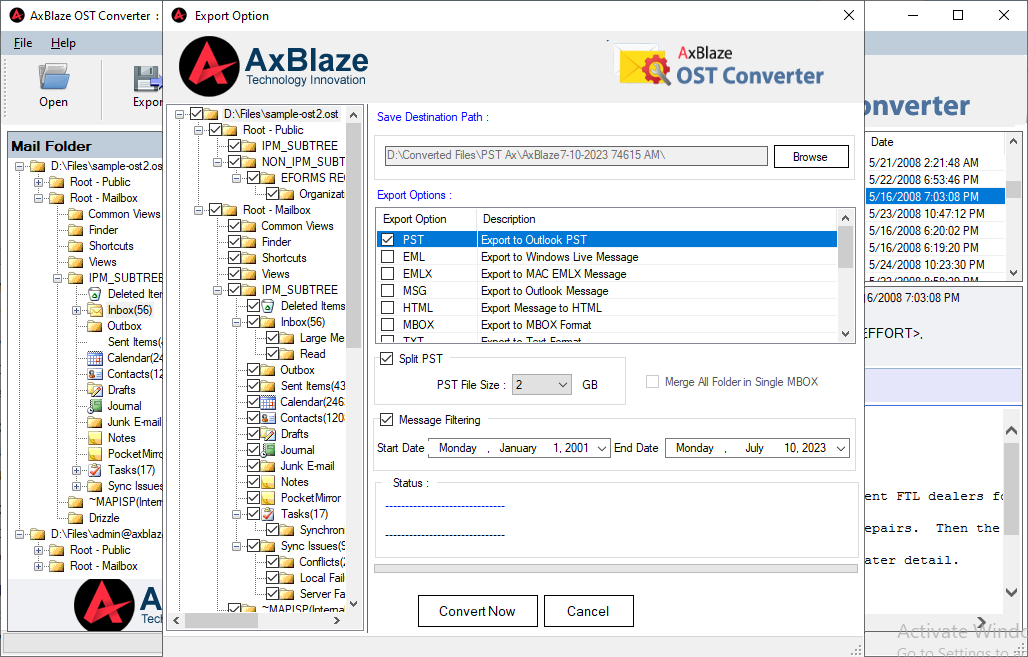Select the Drizzle folder in Mail Folder
The width and height of the screenshot is (1028, 657).
coord(104,518)
